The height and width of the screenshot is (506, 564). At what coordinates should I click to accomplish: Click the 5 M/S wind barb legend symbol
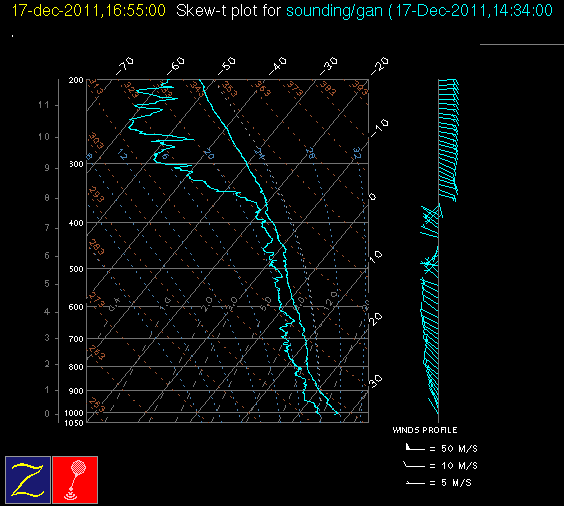(x=415, y=483)
